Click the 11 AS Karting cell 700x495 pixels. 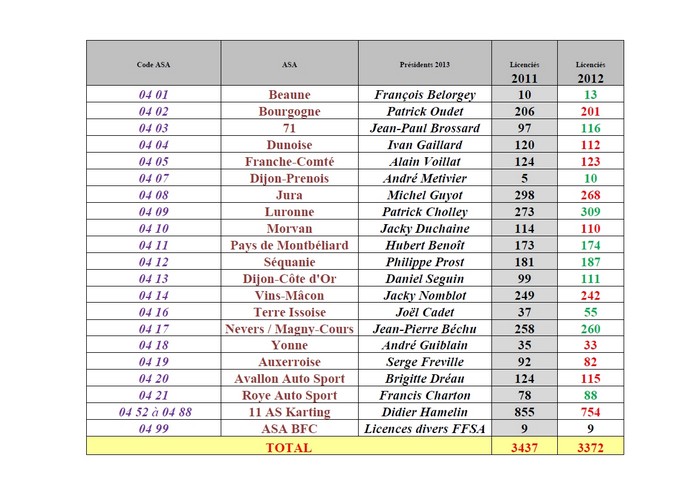289,412
